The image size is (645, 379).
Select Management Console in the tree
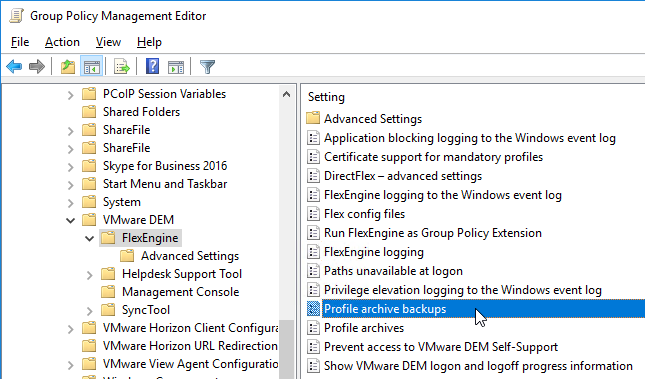click(x=181, y=292)
